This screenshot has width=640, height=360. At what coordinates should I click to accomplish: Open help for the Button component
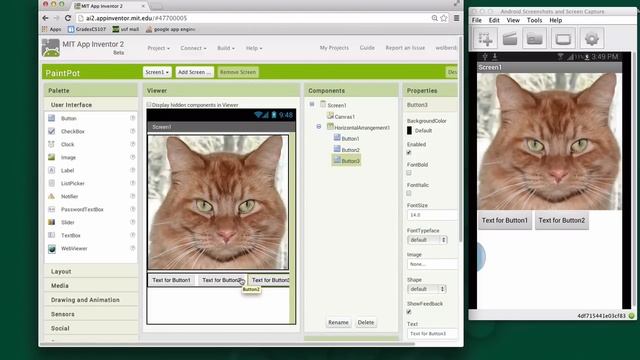(133, 118)
